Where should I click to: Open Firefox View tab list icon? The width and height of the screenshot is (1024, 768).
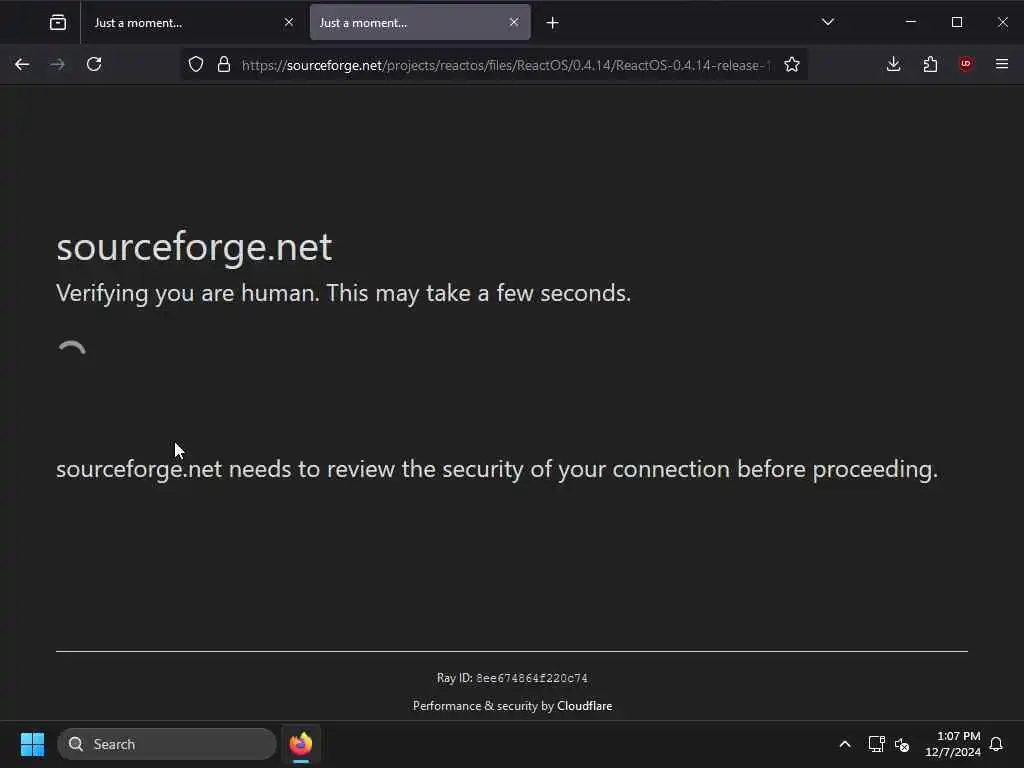pos(58,22)
